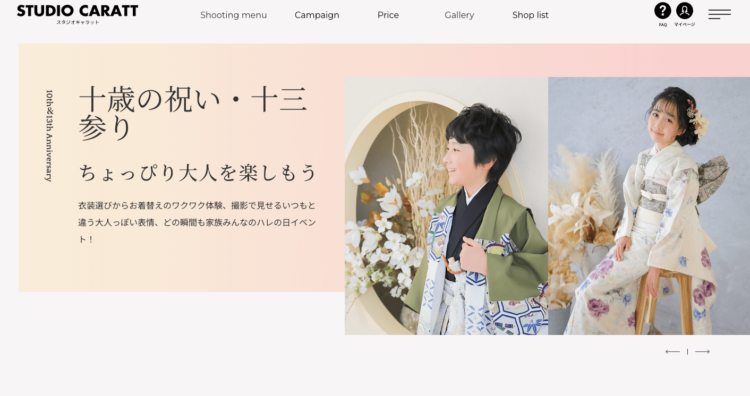
Task: Go to the Price page
Action: [388, 15]
